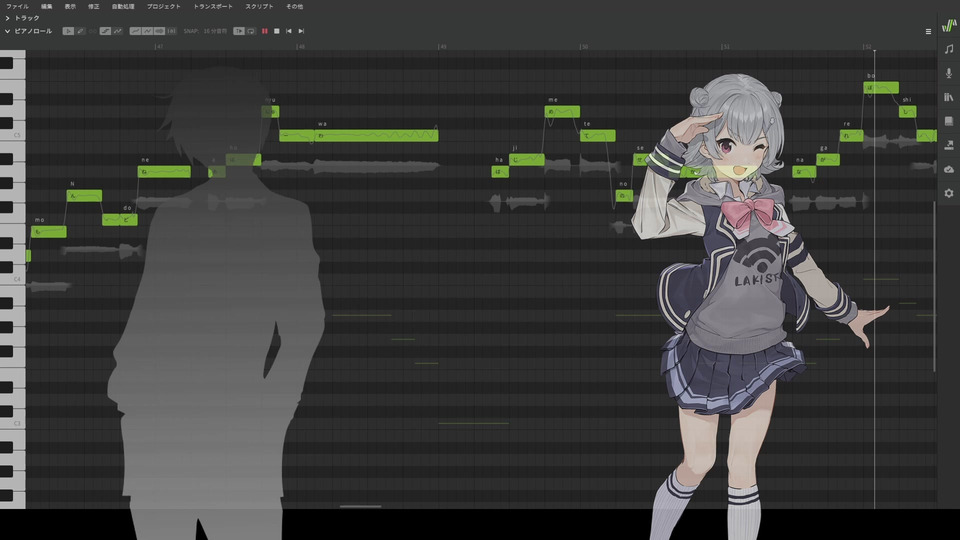Click measure 50 on the ruler
This screenshot has width=960, height=540.
[x=584, y=47]
